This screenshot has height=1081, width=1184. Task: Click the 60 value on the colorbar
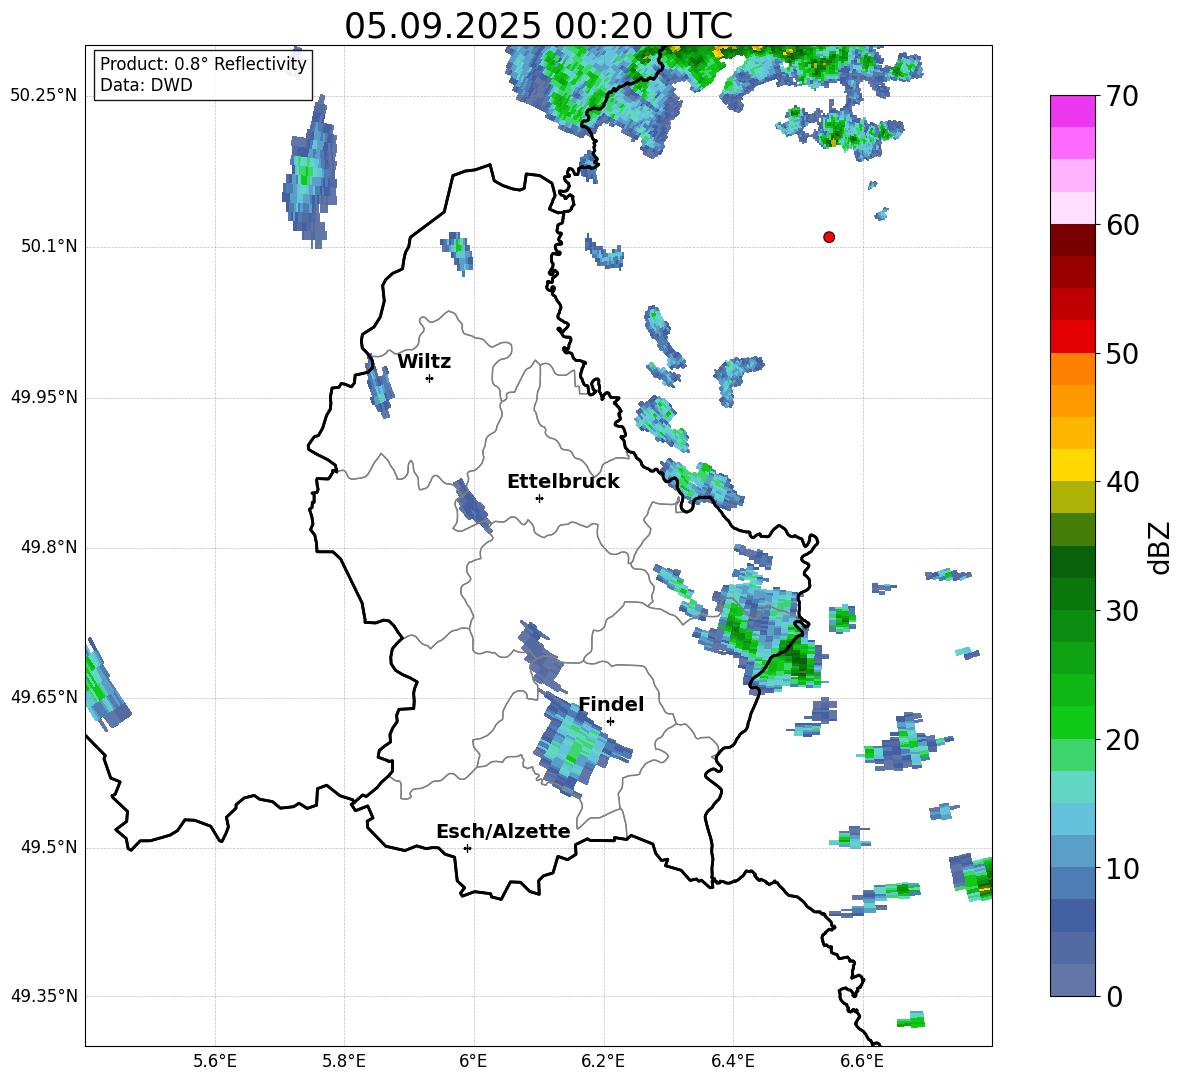tap(1122, 225)
